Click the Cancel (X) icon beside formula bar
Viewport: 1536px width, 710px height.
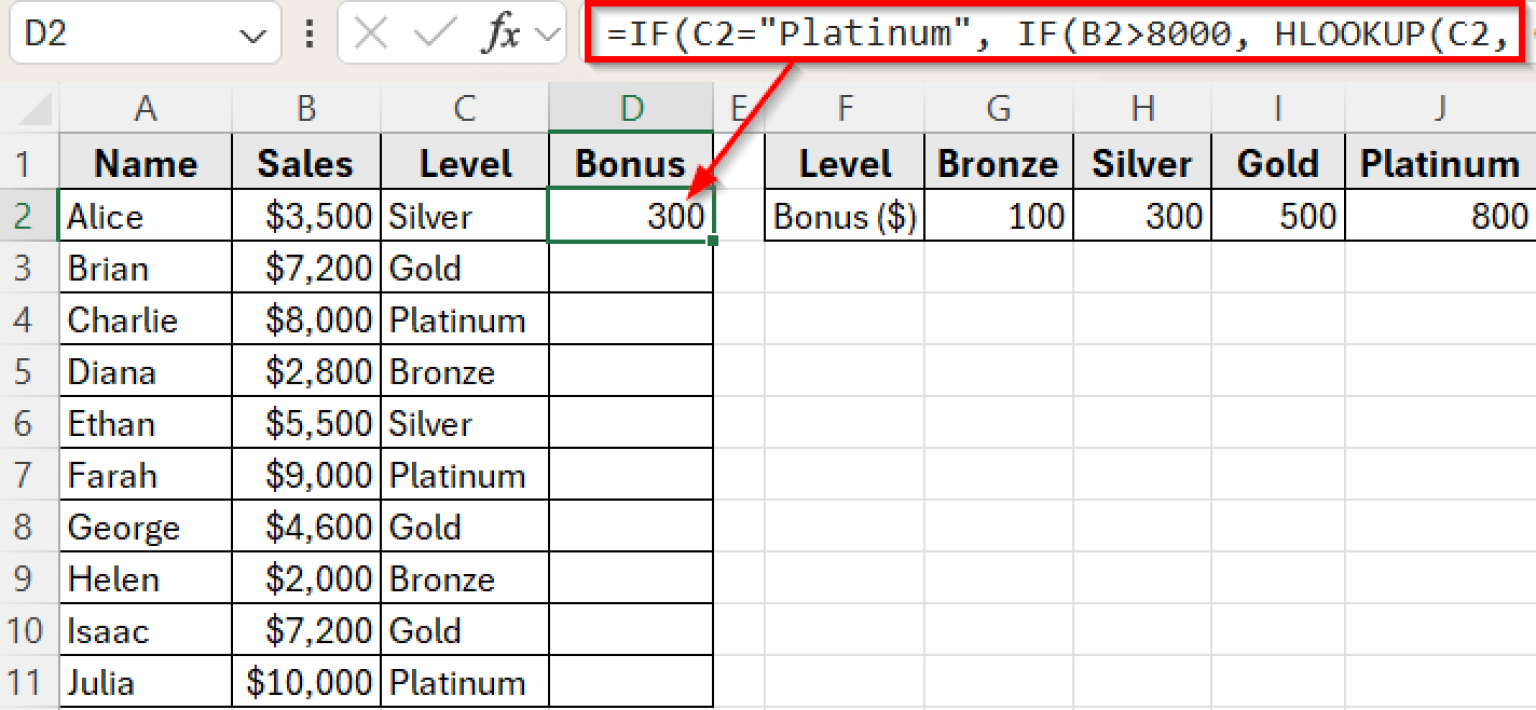369,33
